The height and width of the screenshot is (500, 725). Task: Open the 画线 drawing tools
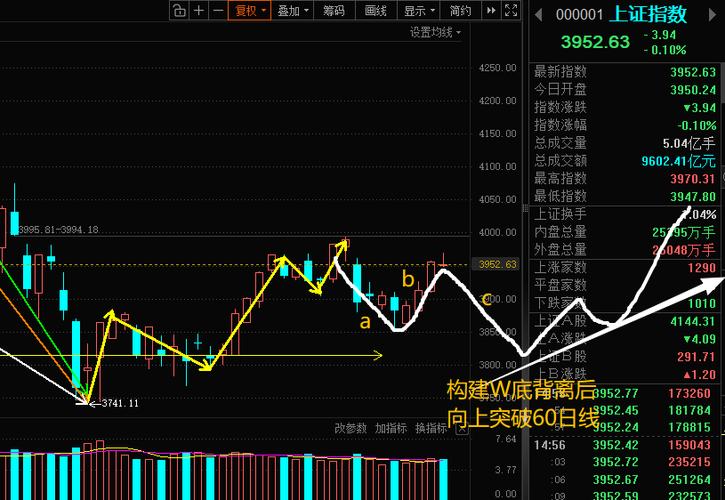(x=376, y=11)
